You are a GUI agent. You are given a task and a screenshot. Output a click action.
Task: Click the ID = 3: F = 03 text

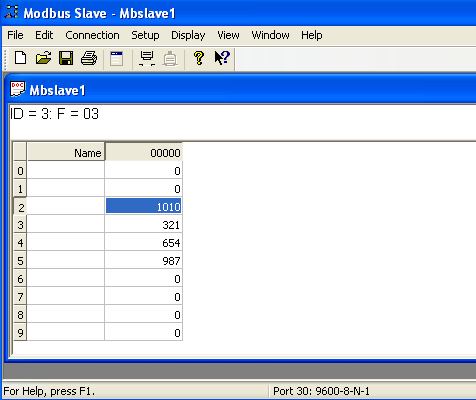click(54, 114)
